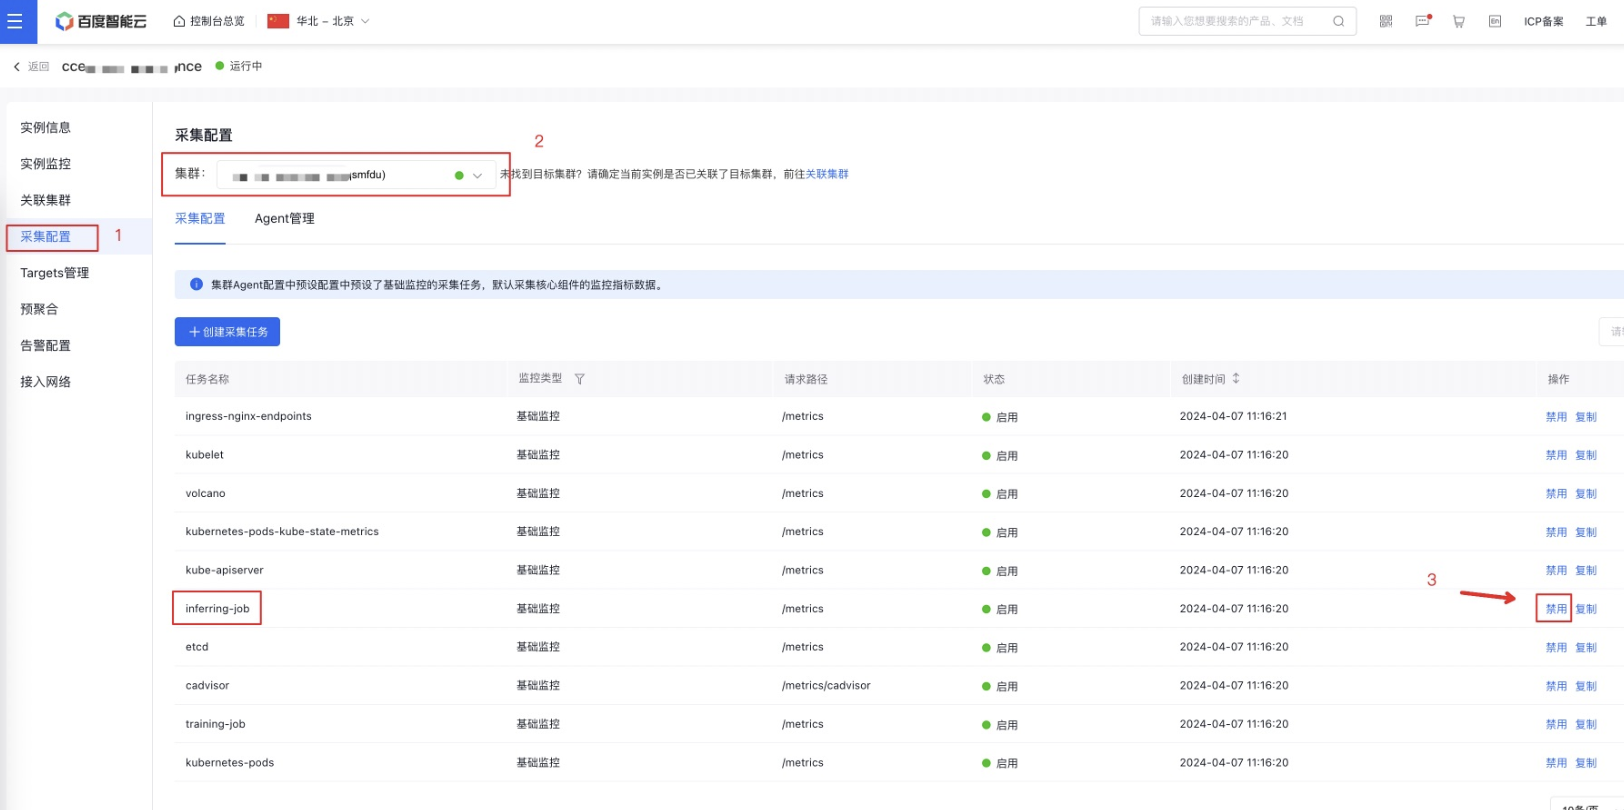Sort by 创建时间 column arrows
Screen dimensions: 1624x810
point(1236,379)
